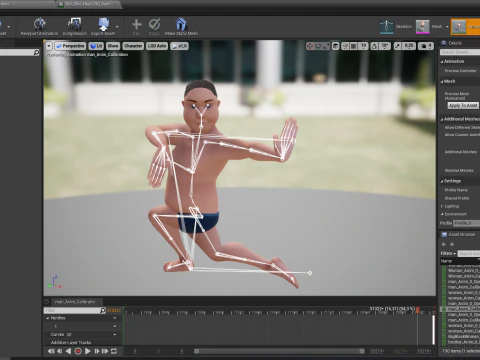The height and width of the screenshot is (360, 480).
Task: Click the Search Details input field
Action: tap(460, 52)
